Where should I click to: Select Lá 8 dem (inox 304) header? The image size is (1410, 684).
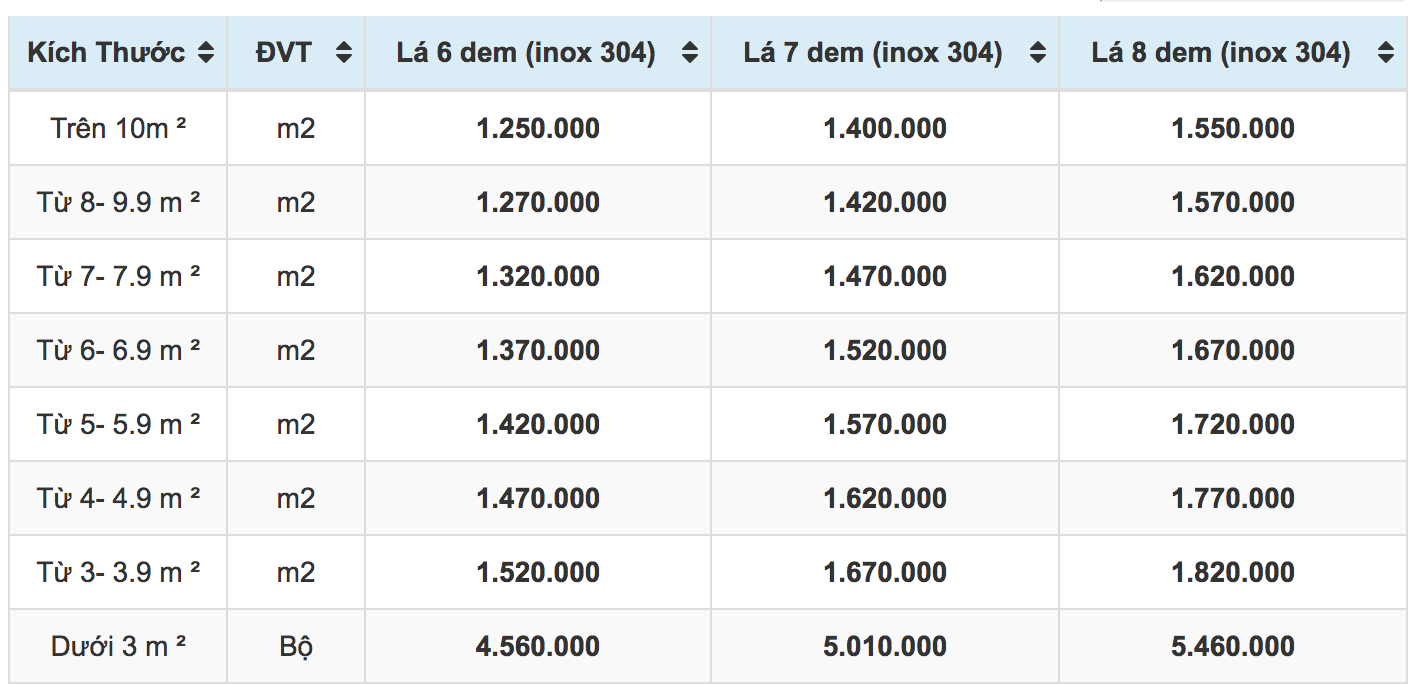coord(1221,53)
